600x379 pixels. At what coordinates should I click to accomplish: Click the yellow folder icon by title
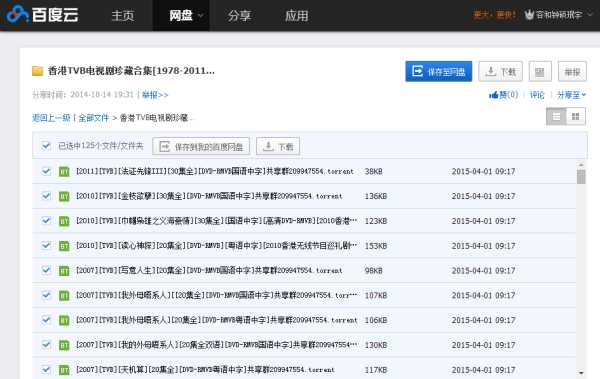pyautogui.click(x=37, y=71)
